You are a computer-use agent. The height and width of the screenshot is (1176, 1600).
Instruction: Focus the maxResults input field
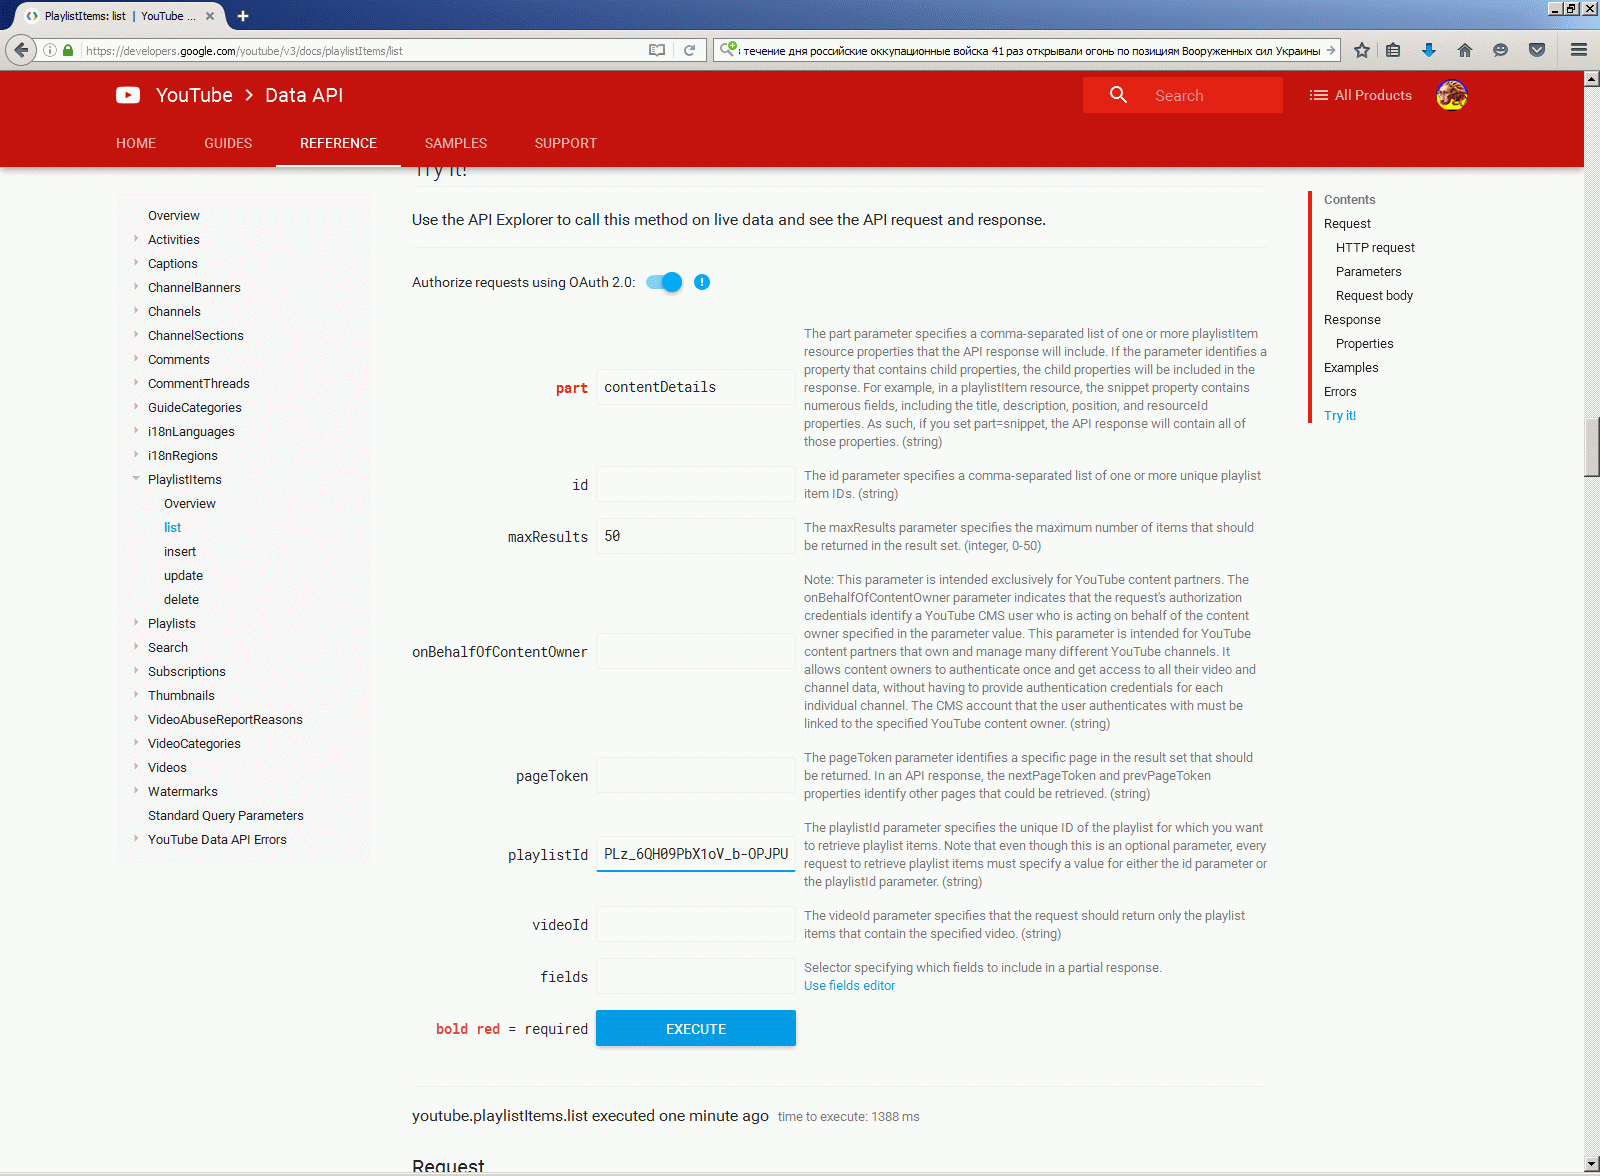(696, 536)
